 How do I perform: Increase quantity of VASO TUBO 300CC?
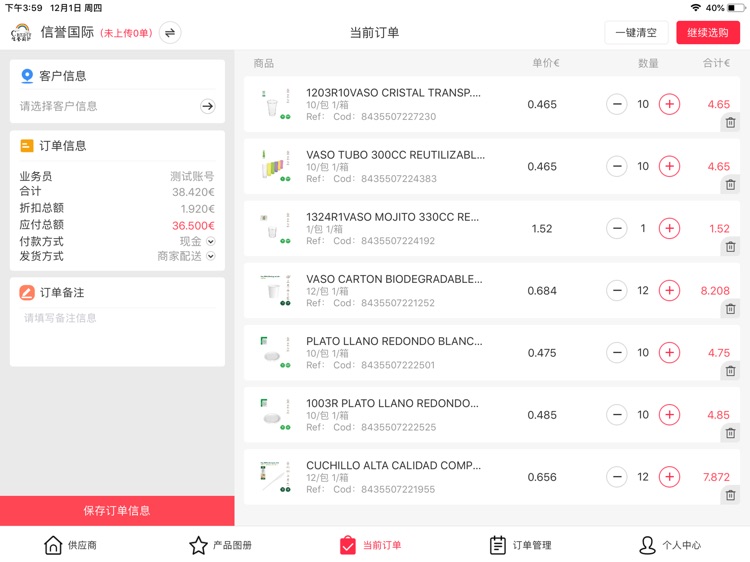tap(670, 166)
